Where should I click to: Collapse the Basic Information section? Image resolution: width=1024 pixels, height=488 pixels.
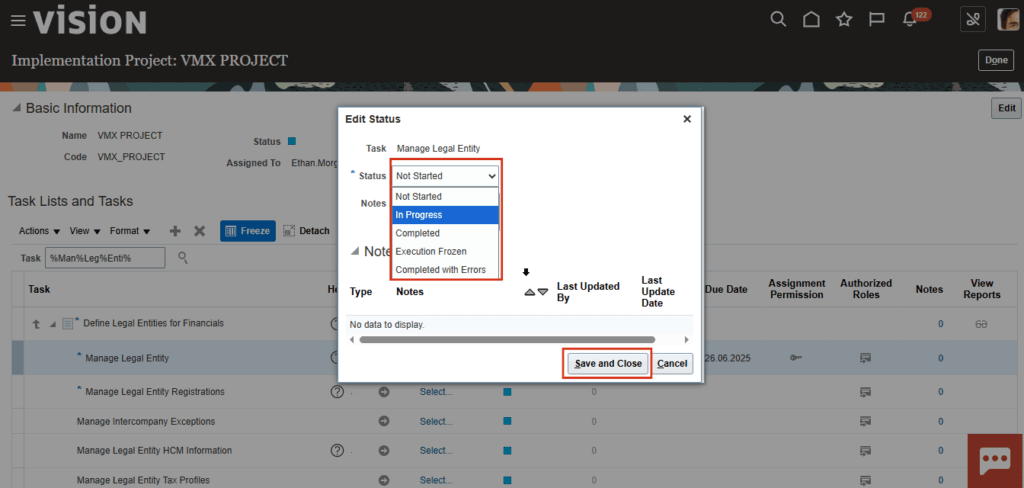click(16, 108)
